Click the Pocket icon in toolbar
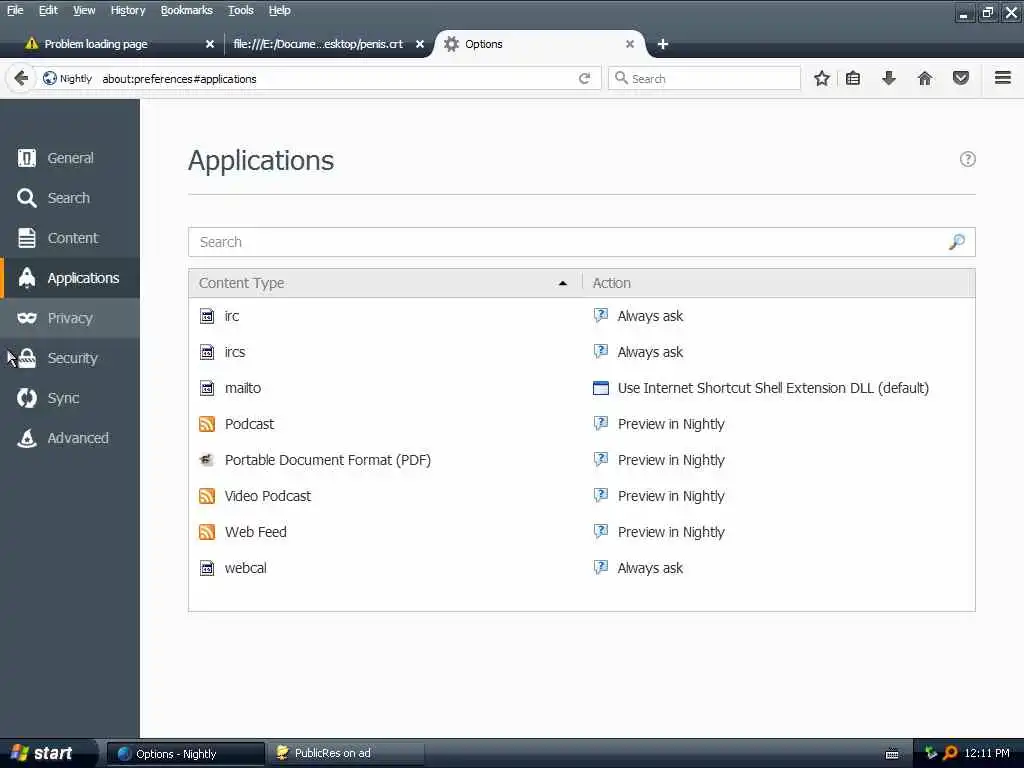 tap(961, 78)
